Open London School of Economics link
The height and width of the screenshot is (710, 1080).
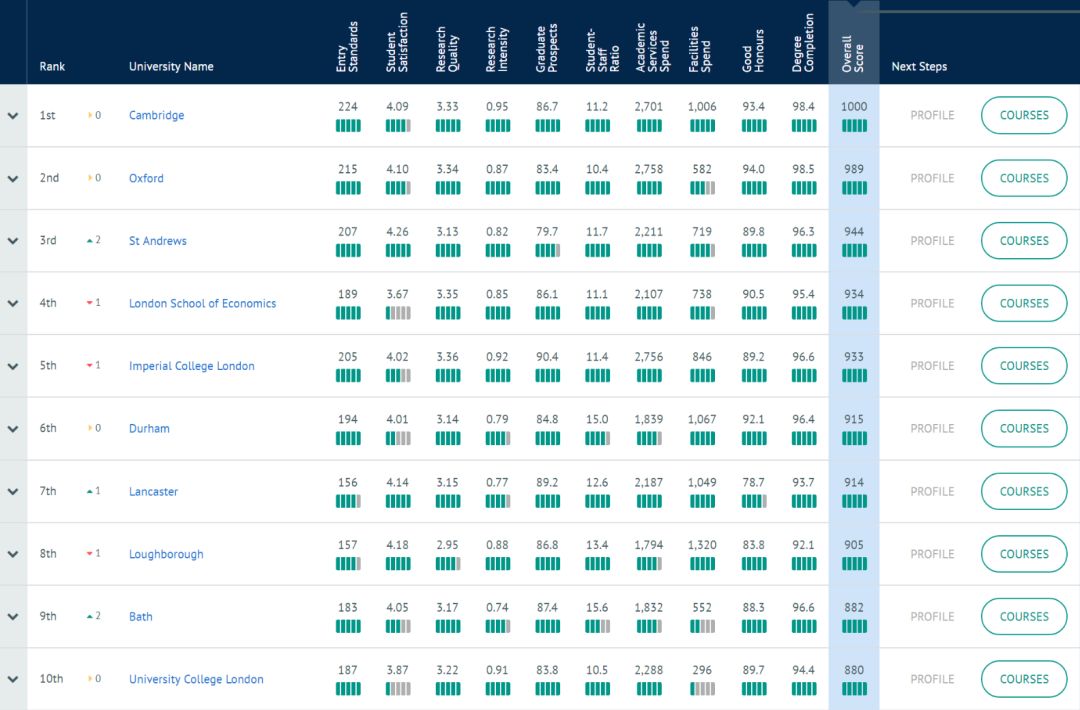pos(202,303)
